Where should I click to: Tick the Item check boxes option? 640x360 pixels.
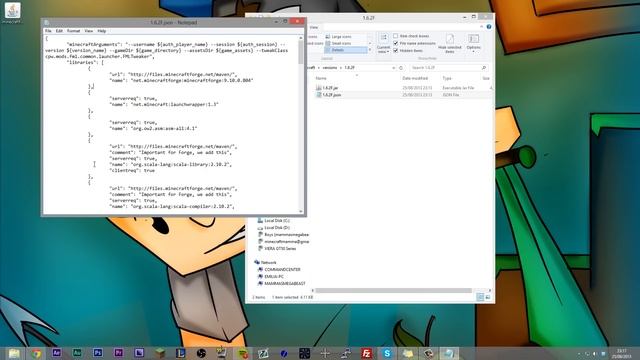click(x=396, y=36)
